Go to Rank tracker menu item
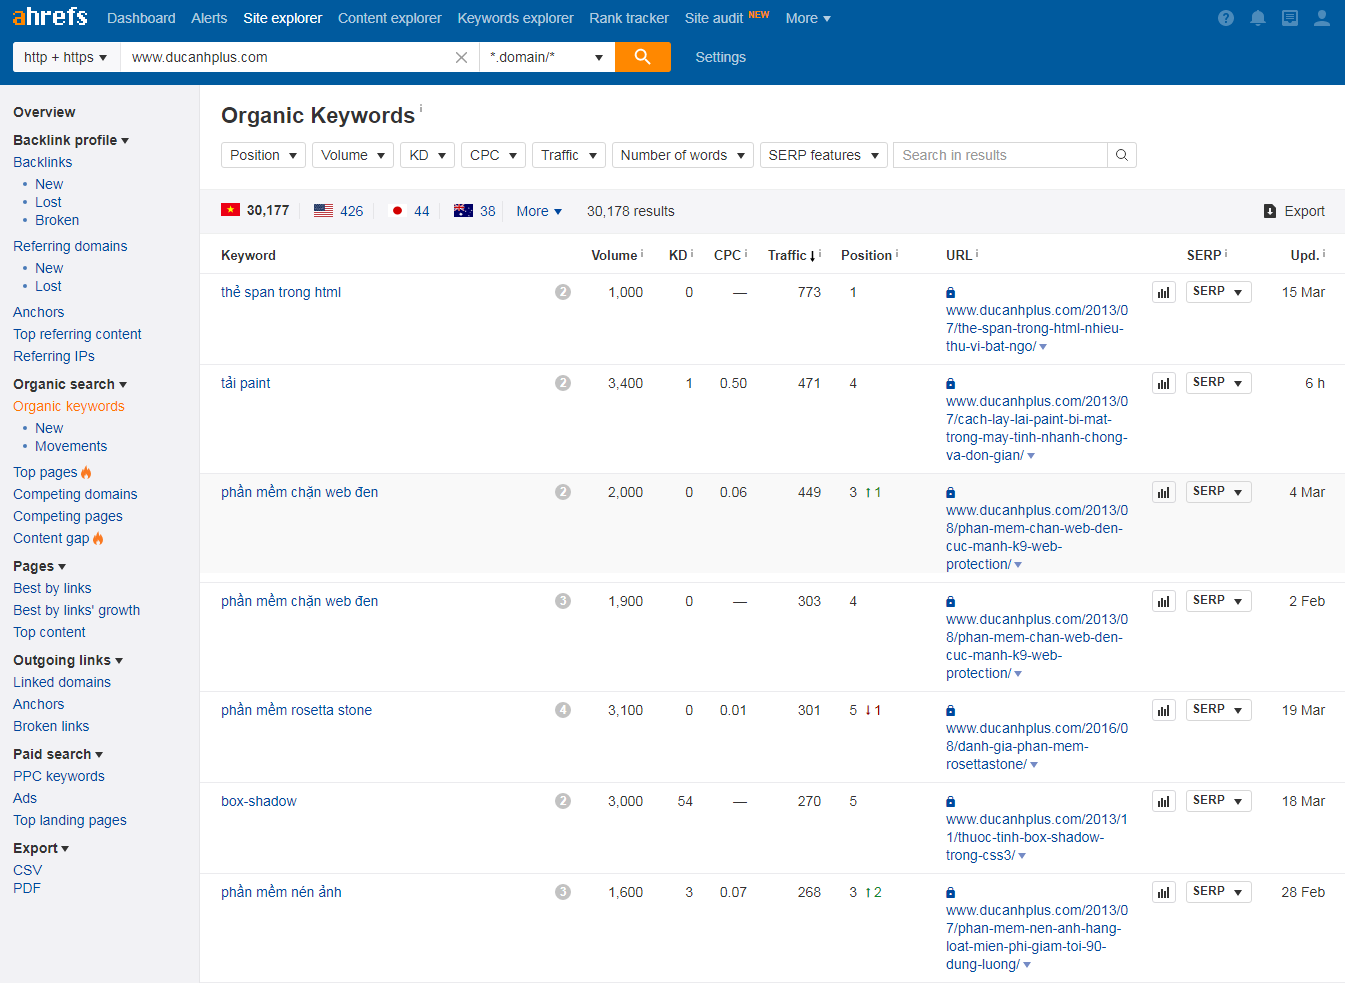1345x983 pixels. (x=628, y=18)
